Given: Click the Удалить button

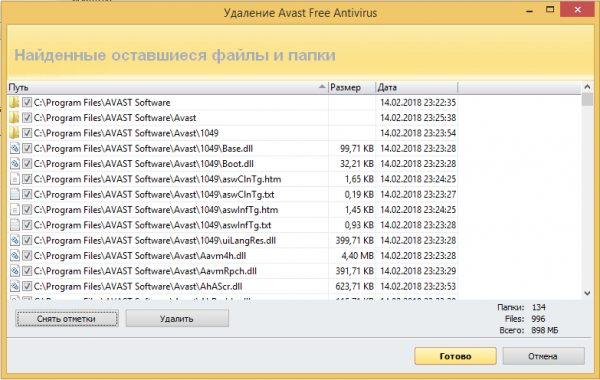Looking at the screenshot, I should (x=177, y=319).
